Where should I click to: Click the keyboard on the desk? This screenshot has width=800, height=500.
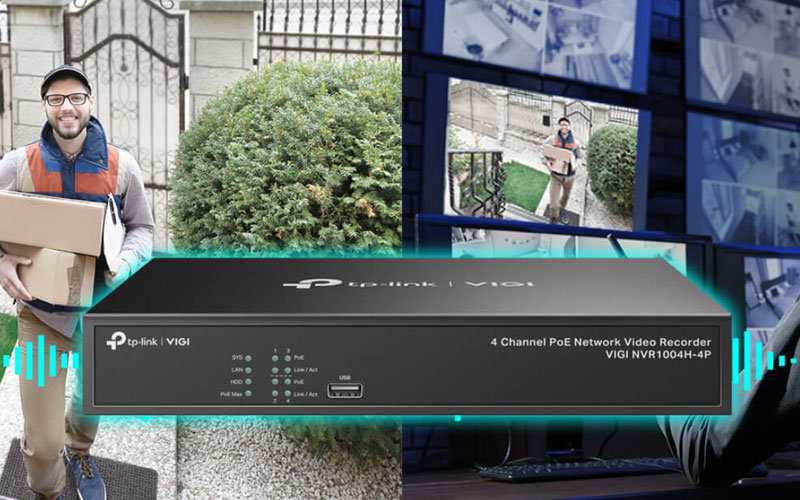(577, 468)
